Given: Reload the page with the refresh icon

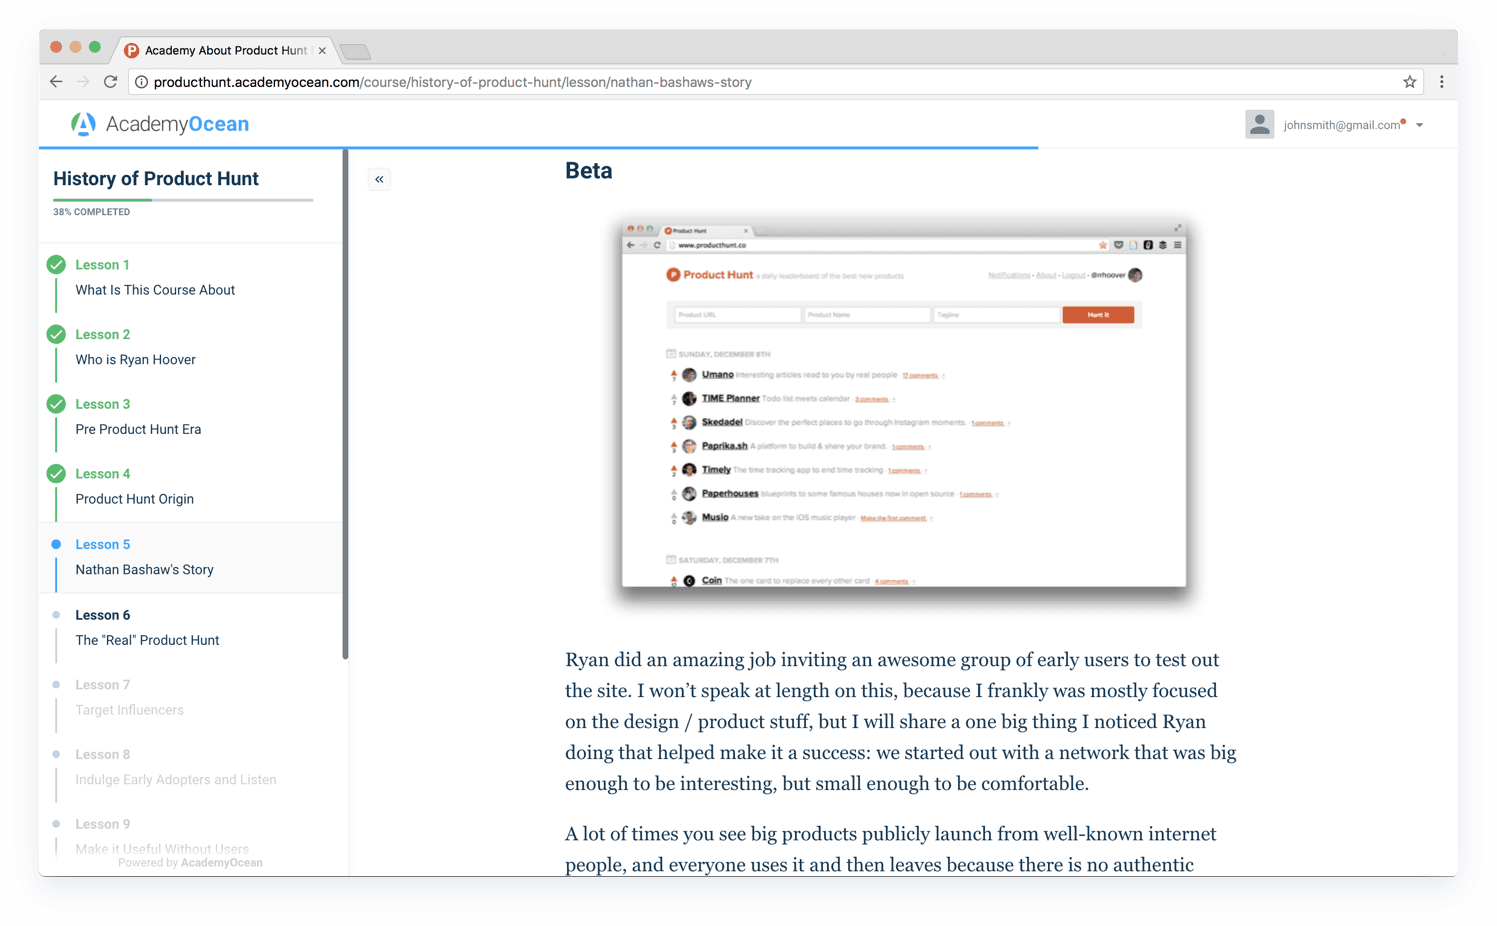Looking at the screenshot, I should click(110, 82).
